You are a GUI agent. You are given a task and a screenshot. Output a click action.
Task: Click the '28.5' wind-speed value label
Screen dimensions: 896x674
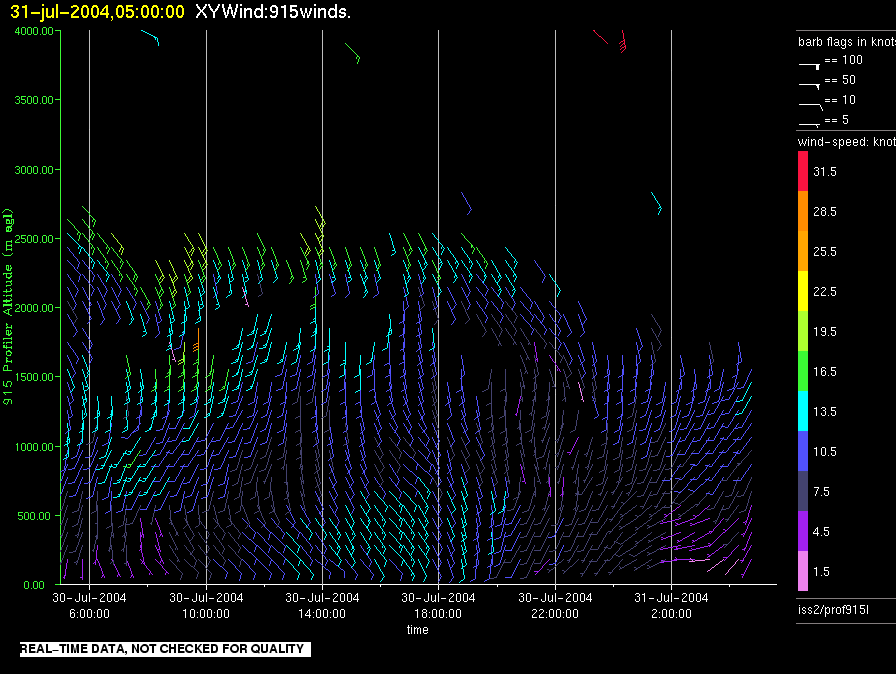[x=825, y=212]
